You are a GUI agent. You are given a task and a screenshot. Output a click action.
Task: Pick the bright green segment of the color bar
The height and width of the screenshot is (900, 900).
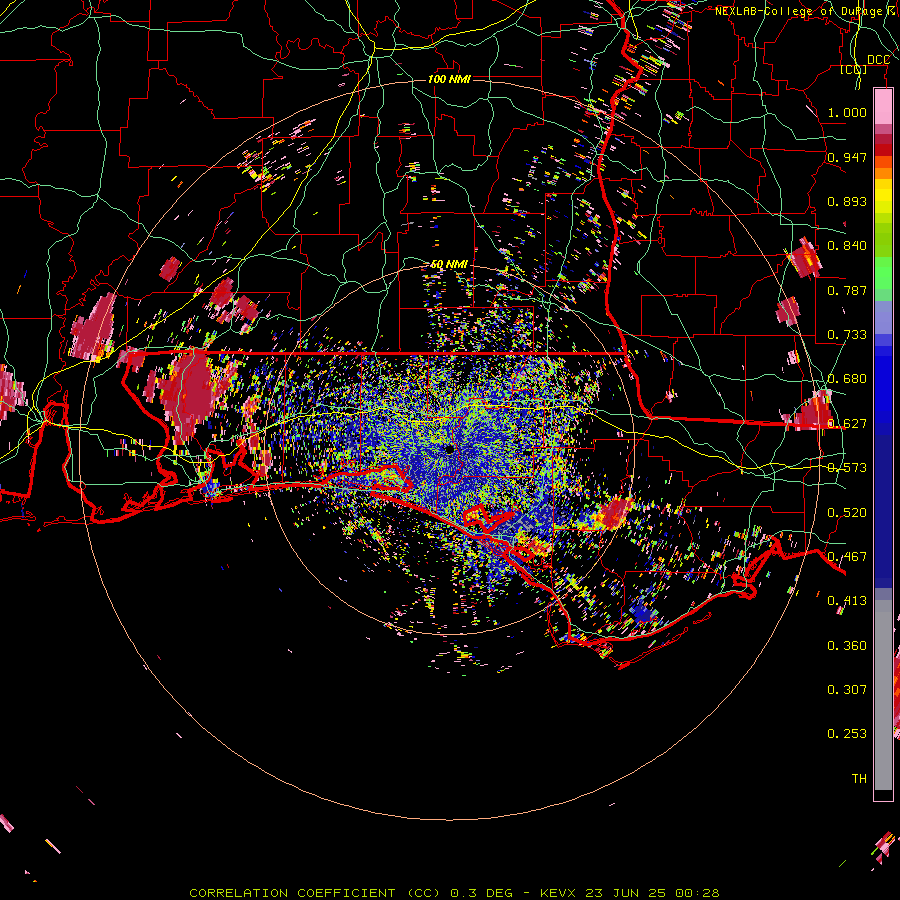(x=883, y=273)
